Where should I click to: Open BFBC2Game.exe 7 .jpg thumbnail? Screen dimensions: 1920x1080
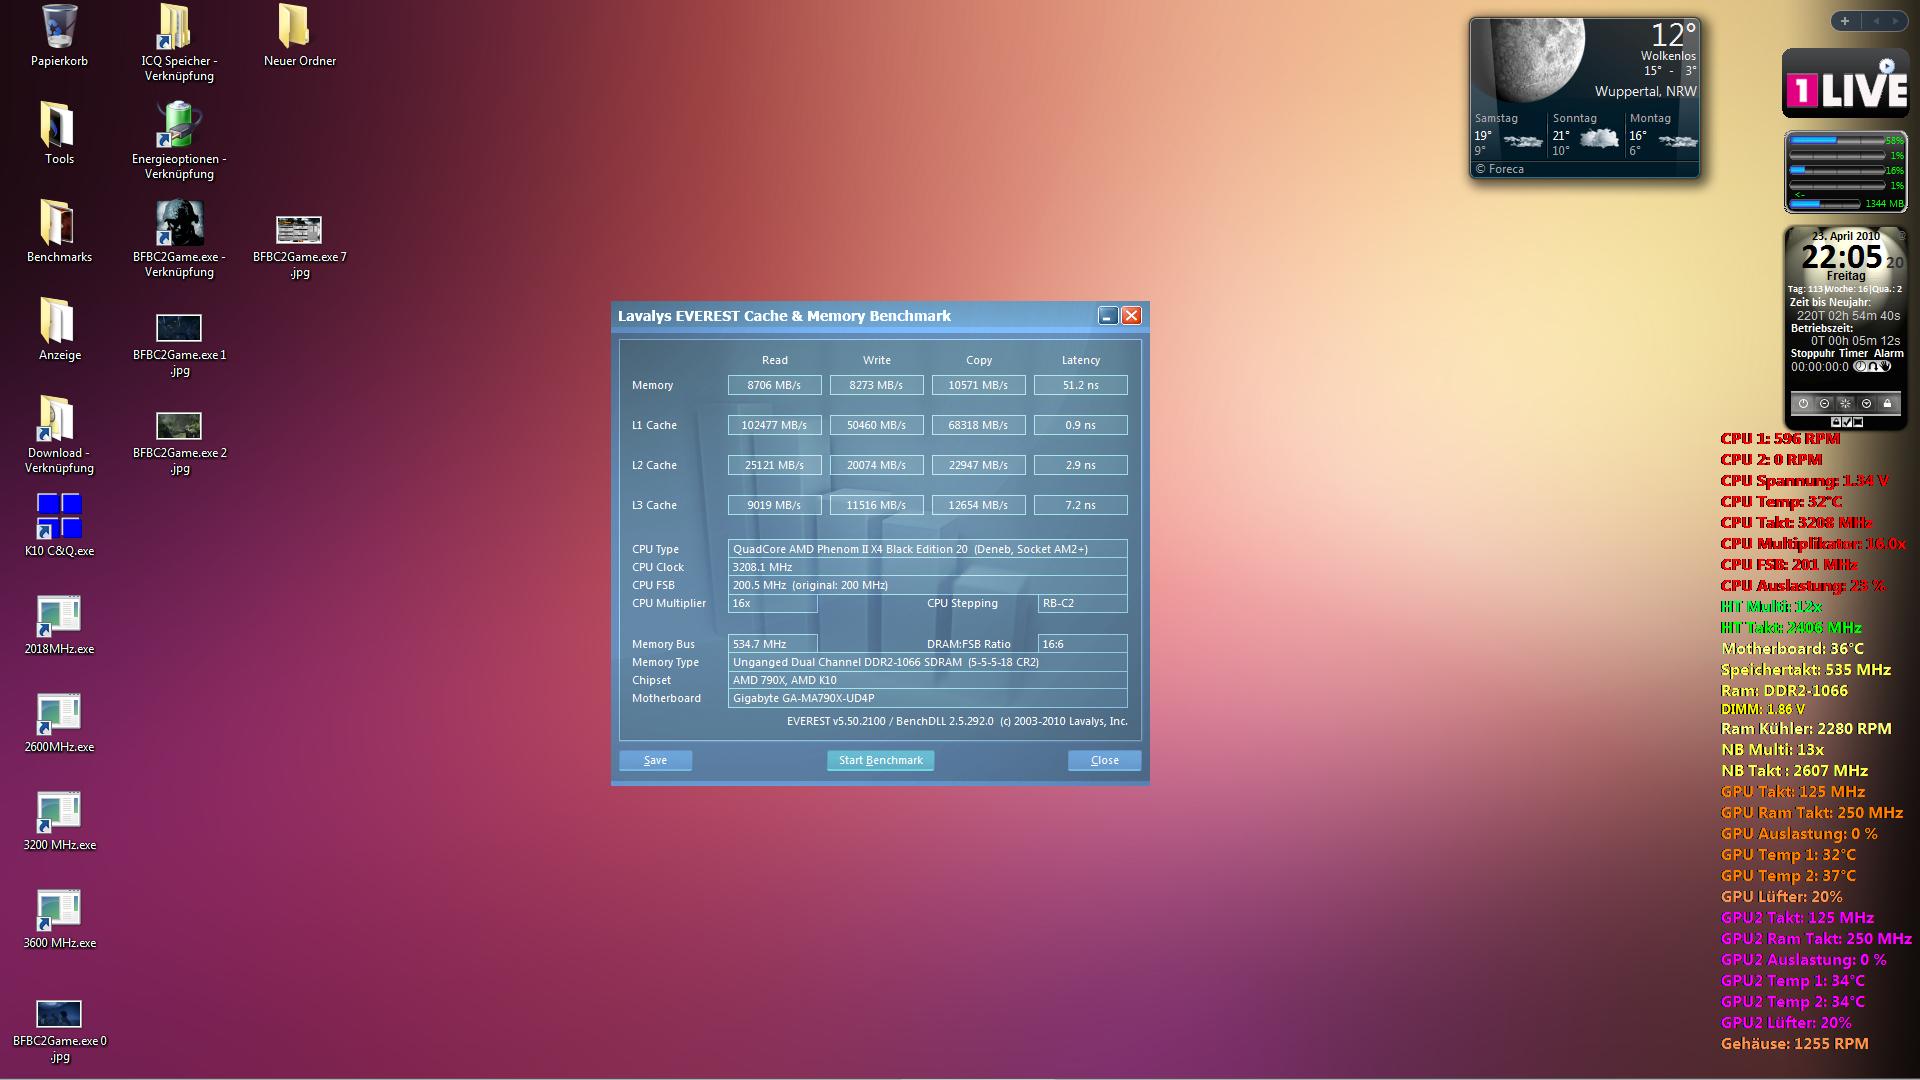point(299,230)
